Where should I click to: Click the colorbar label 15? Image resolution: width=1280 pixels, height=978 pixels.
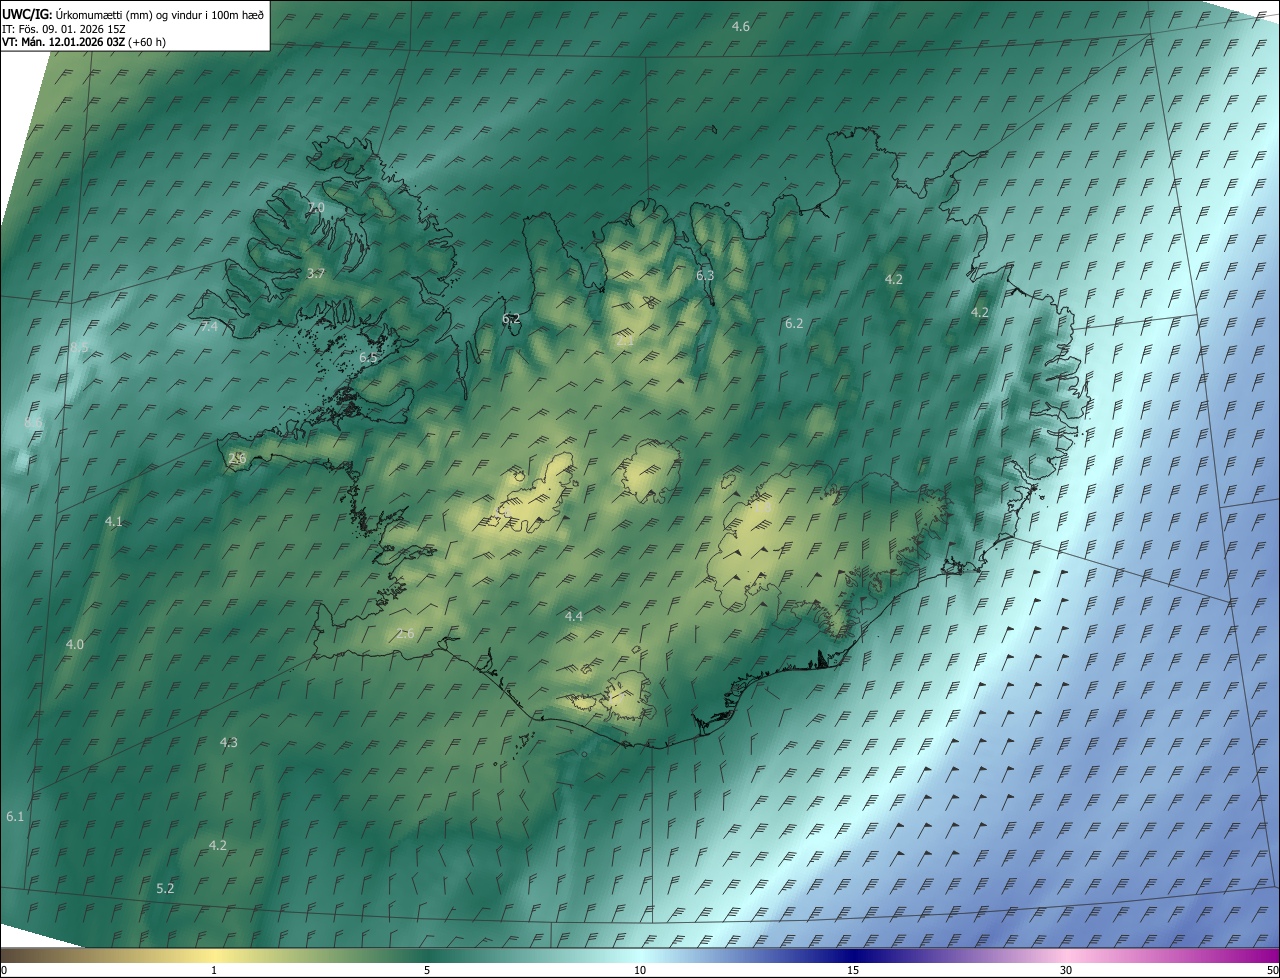coord(853,970)
